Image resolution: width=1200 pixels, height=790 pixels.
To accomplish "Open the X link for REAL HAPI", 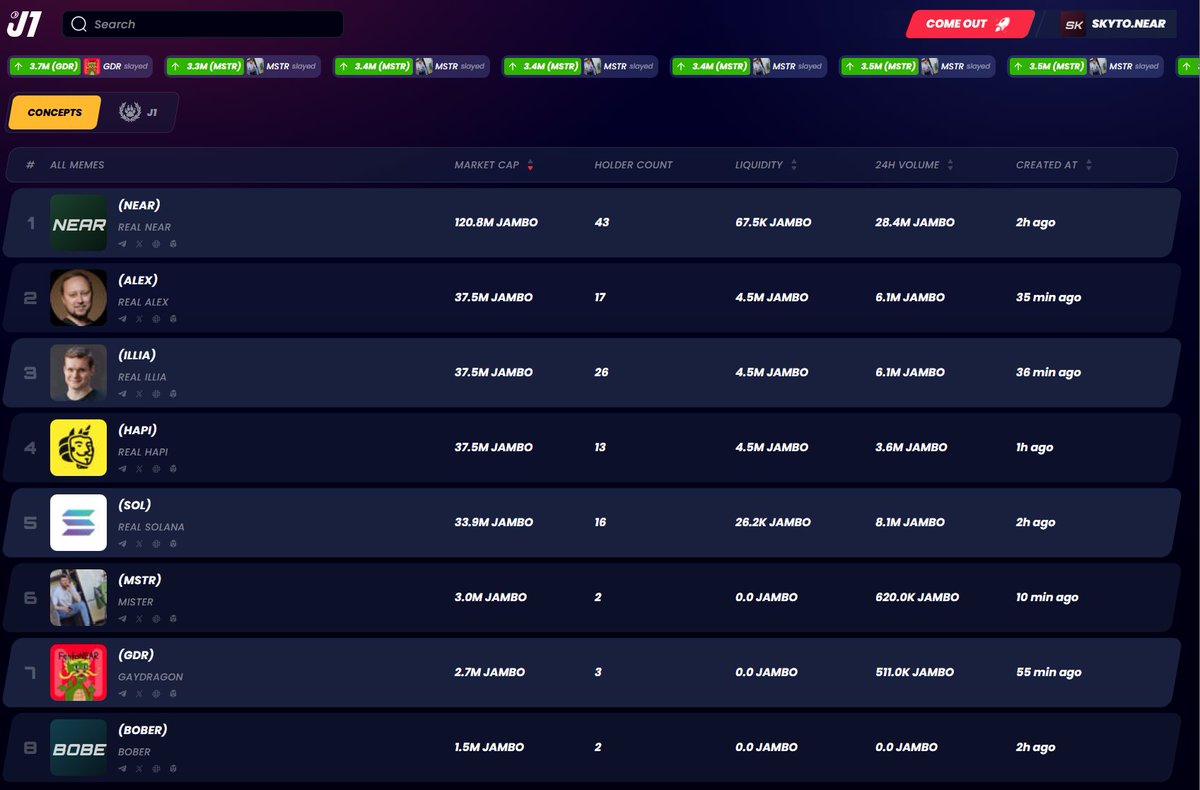I will 139,469.
